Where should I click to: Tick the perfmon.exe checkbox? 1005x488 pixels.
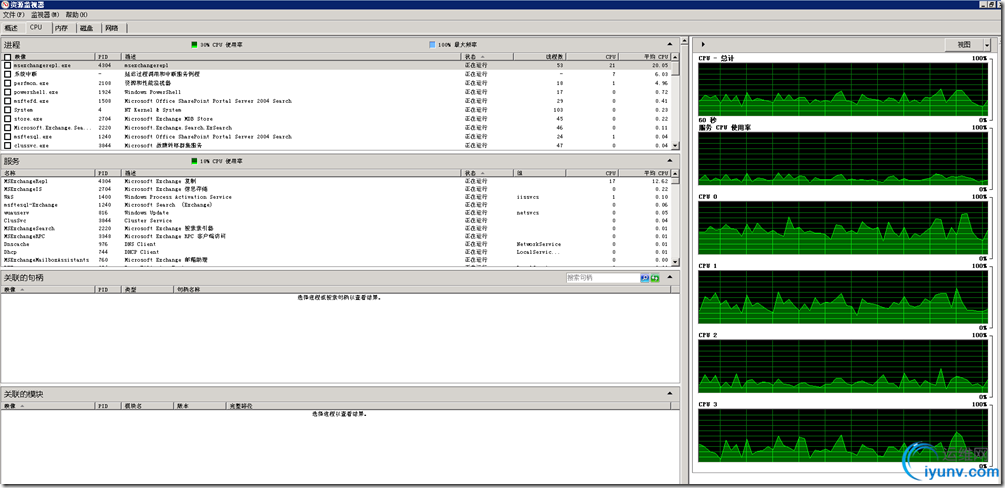click(x=8, y=83)
